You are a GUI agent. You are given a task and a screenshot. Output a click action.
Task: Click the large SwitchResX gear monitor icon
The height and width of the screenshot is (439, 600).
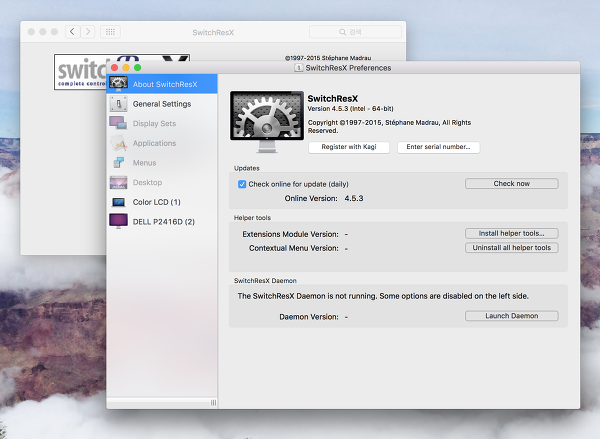[267, 122]
